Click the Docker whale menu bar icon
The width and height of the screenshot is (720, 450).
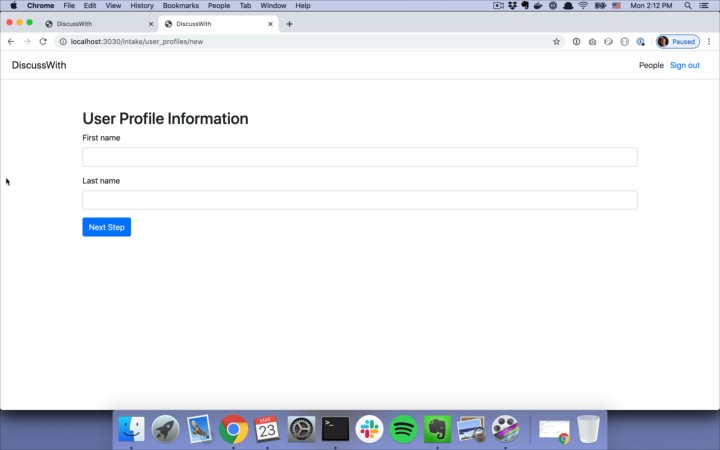(538, 6)
